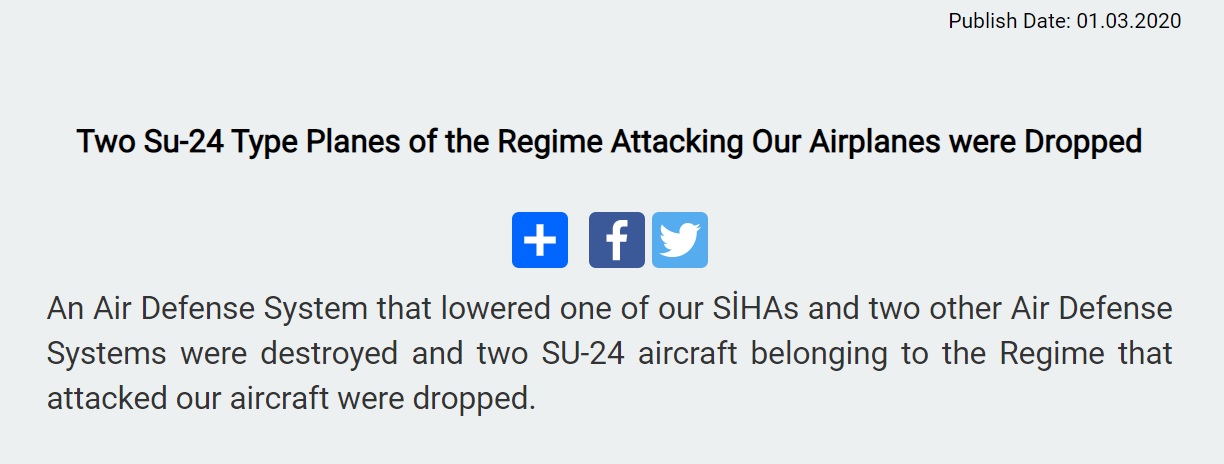Image resolution: width=1224 pixels, height=464 pixels.
Task: Share the article on Facebook
Action: [x=617, y=240]
